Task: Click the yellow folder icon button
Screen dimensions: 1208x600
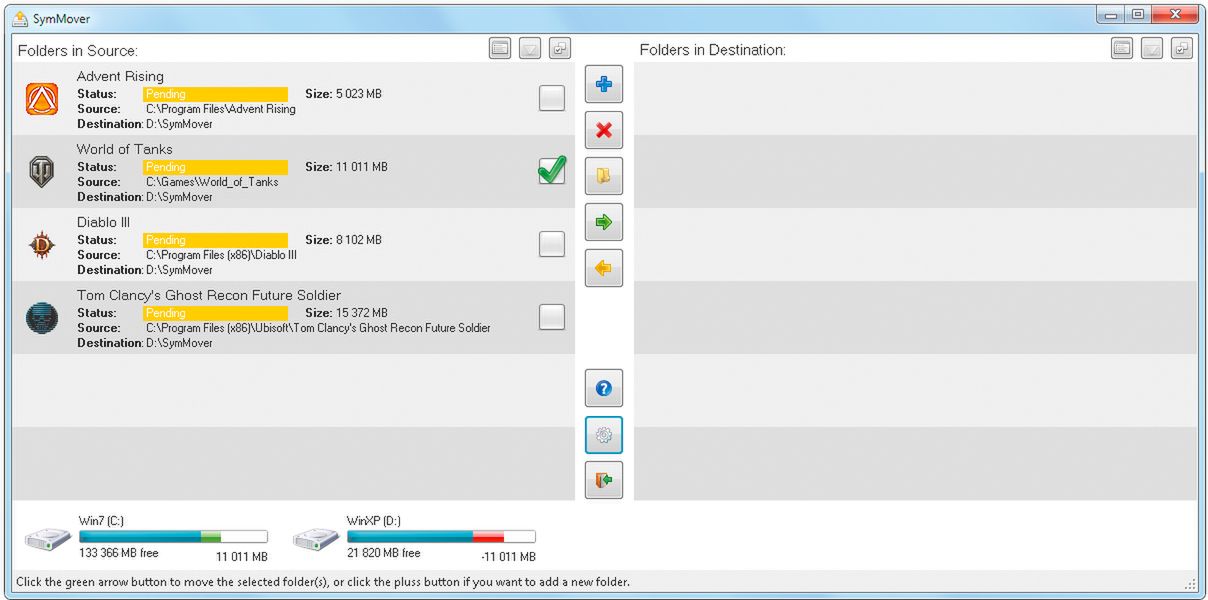Action: 603,176
